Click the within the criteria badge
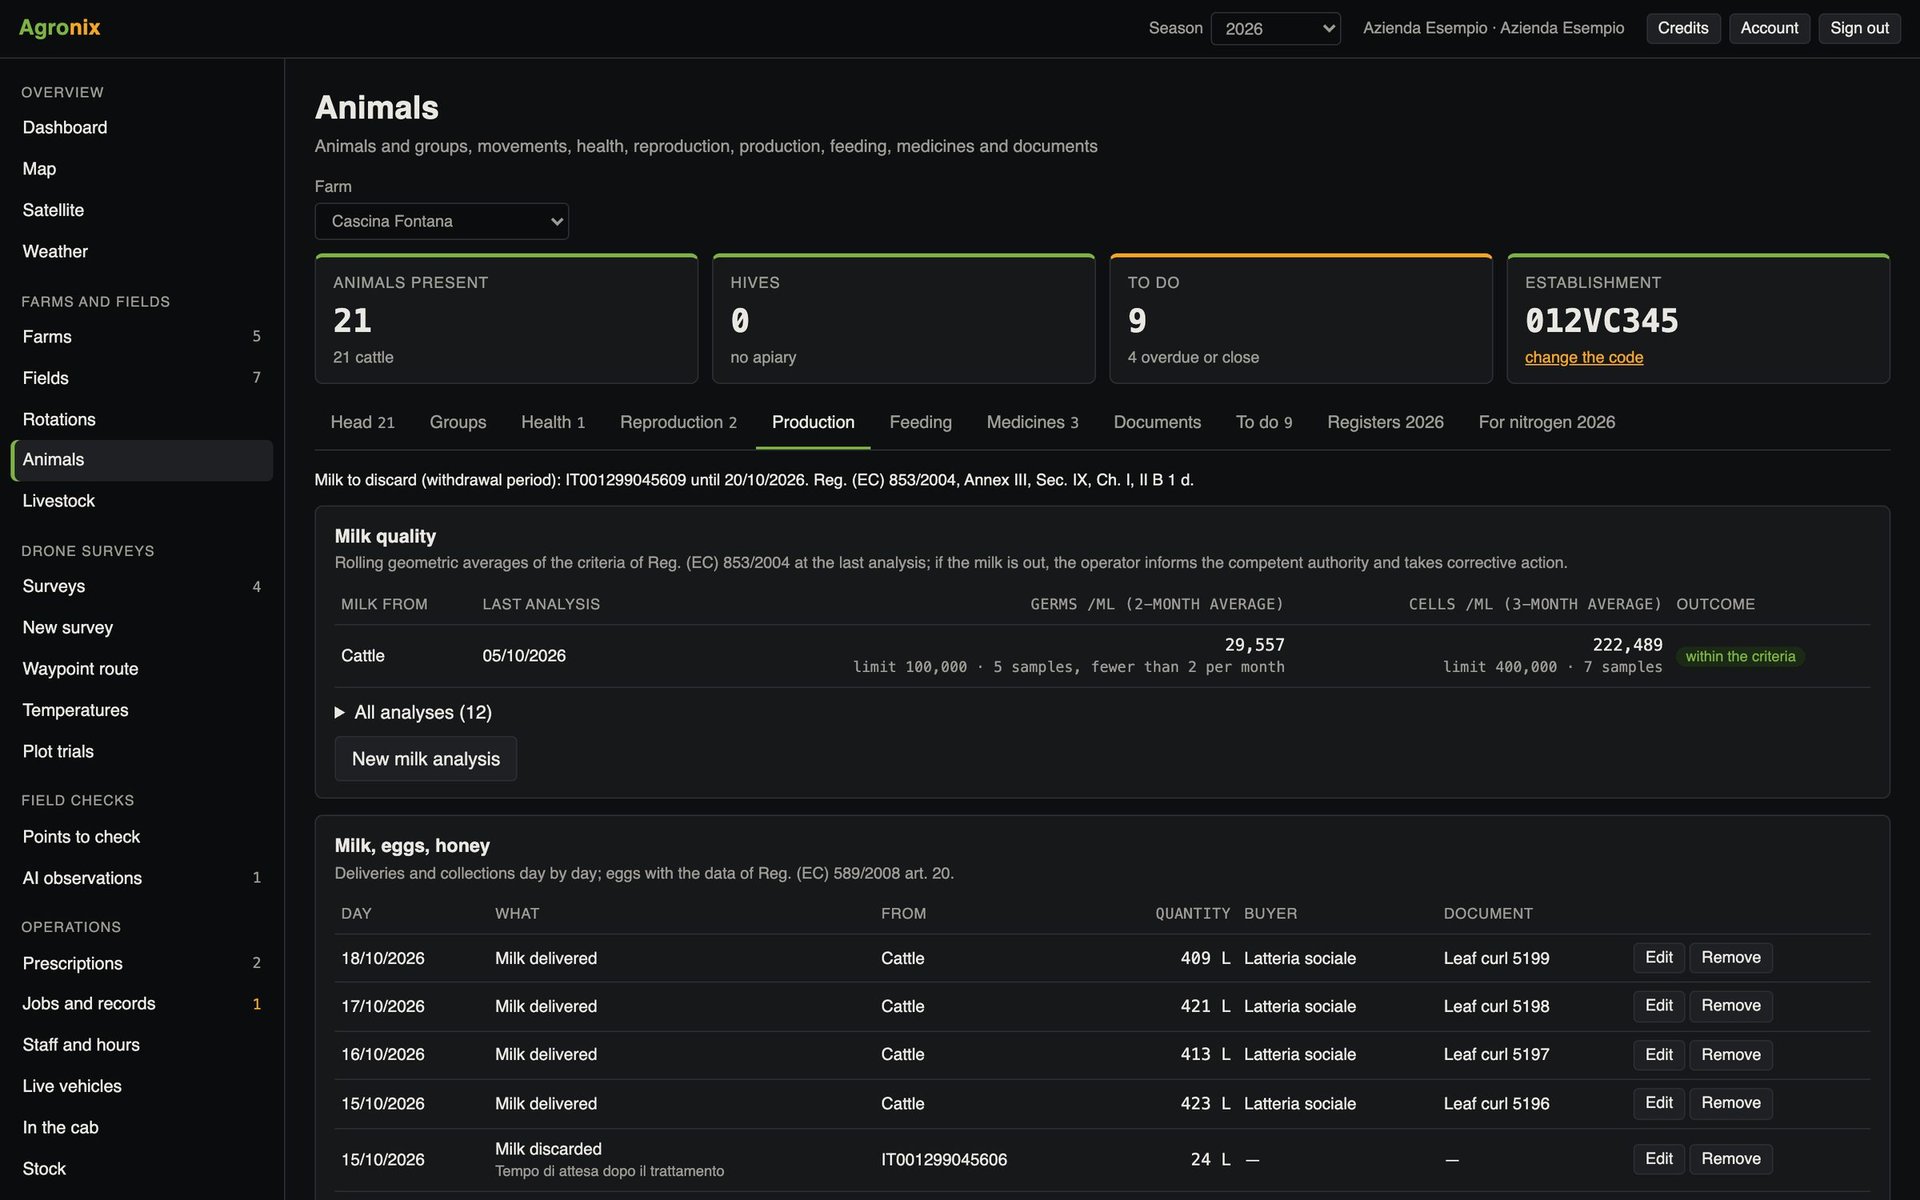 click(x=1740, y=657)
